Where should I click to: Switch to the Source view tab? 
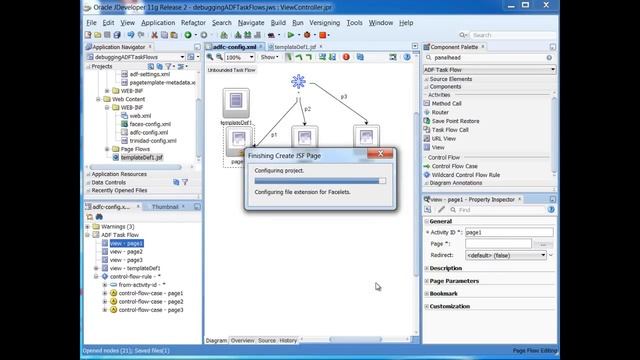point(267,340)
